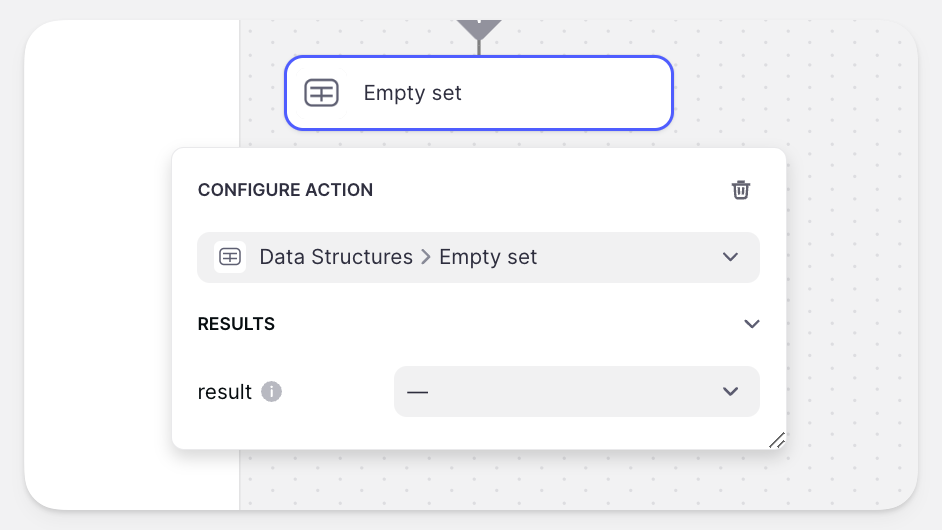
Task: Click the info icon beside result
Action: (271, 392)
